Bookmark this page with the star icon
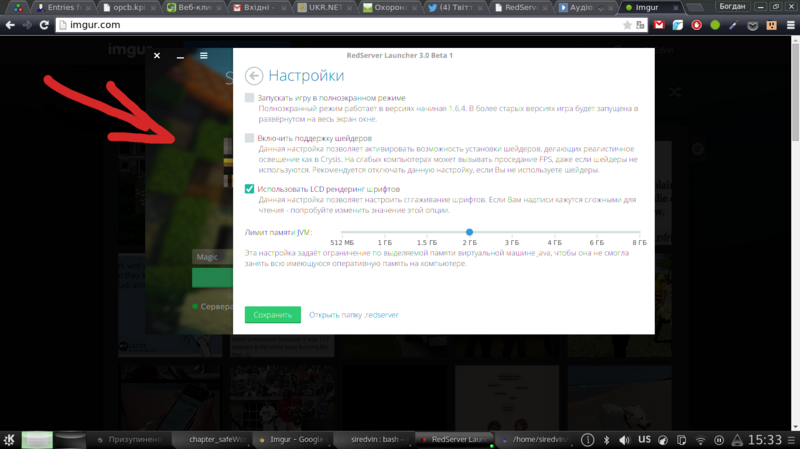Image resolution: width=800 pixels, height=449 pixels. (627, 25)
